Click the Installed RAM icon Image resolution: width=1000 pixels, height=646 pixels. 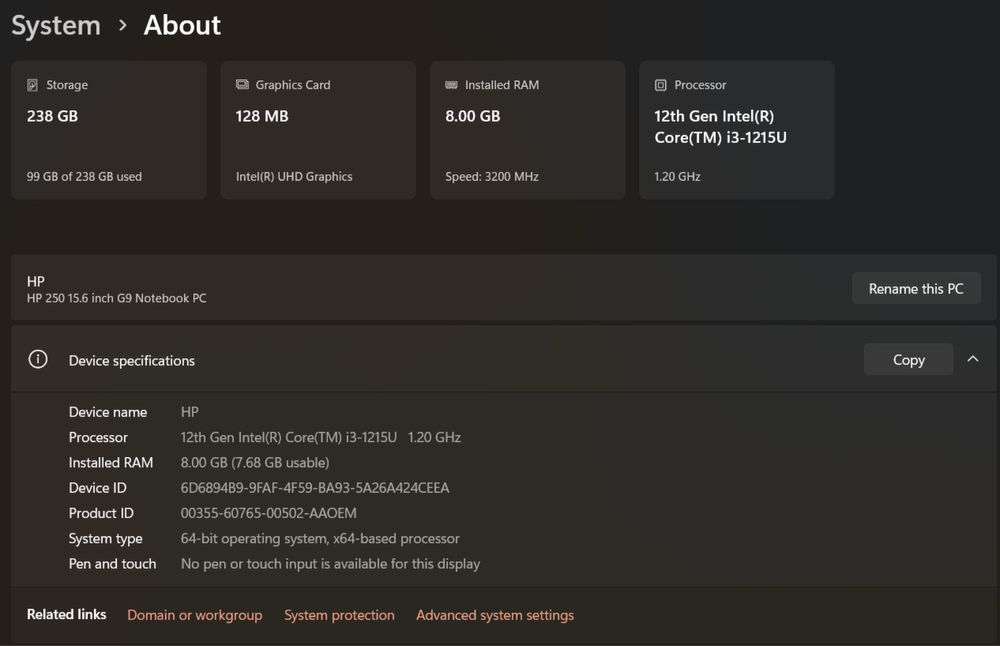click(x=452, y=85)
